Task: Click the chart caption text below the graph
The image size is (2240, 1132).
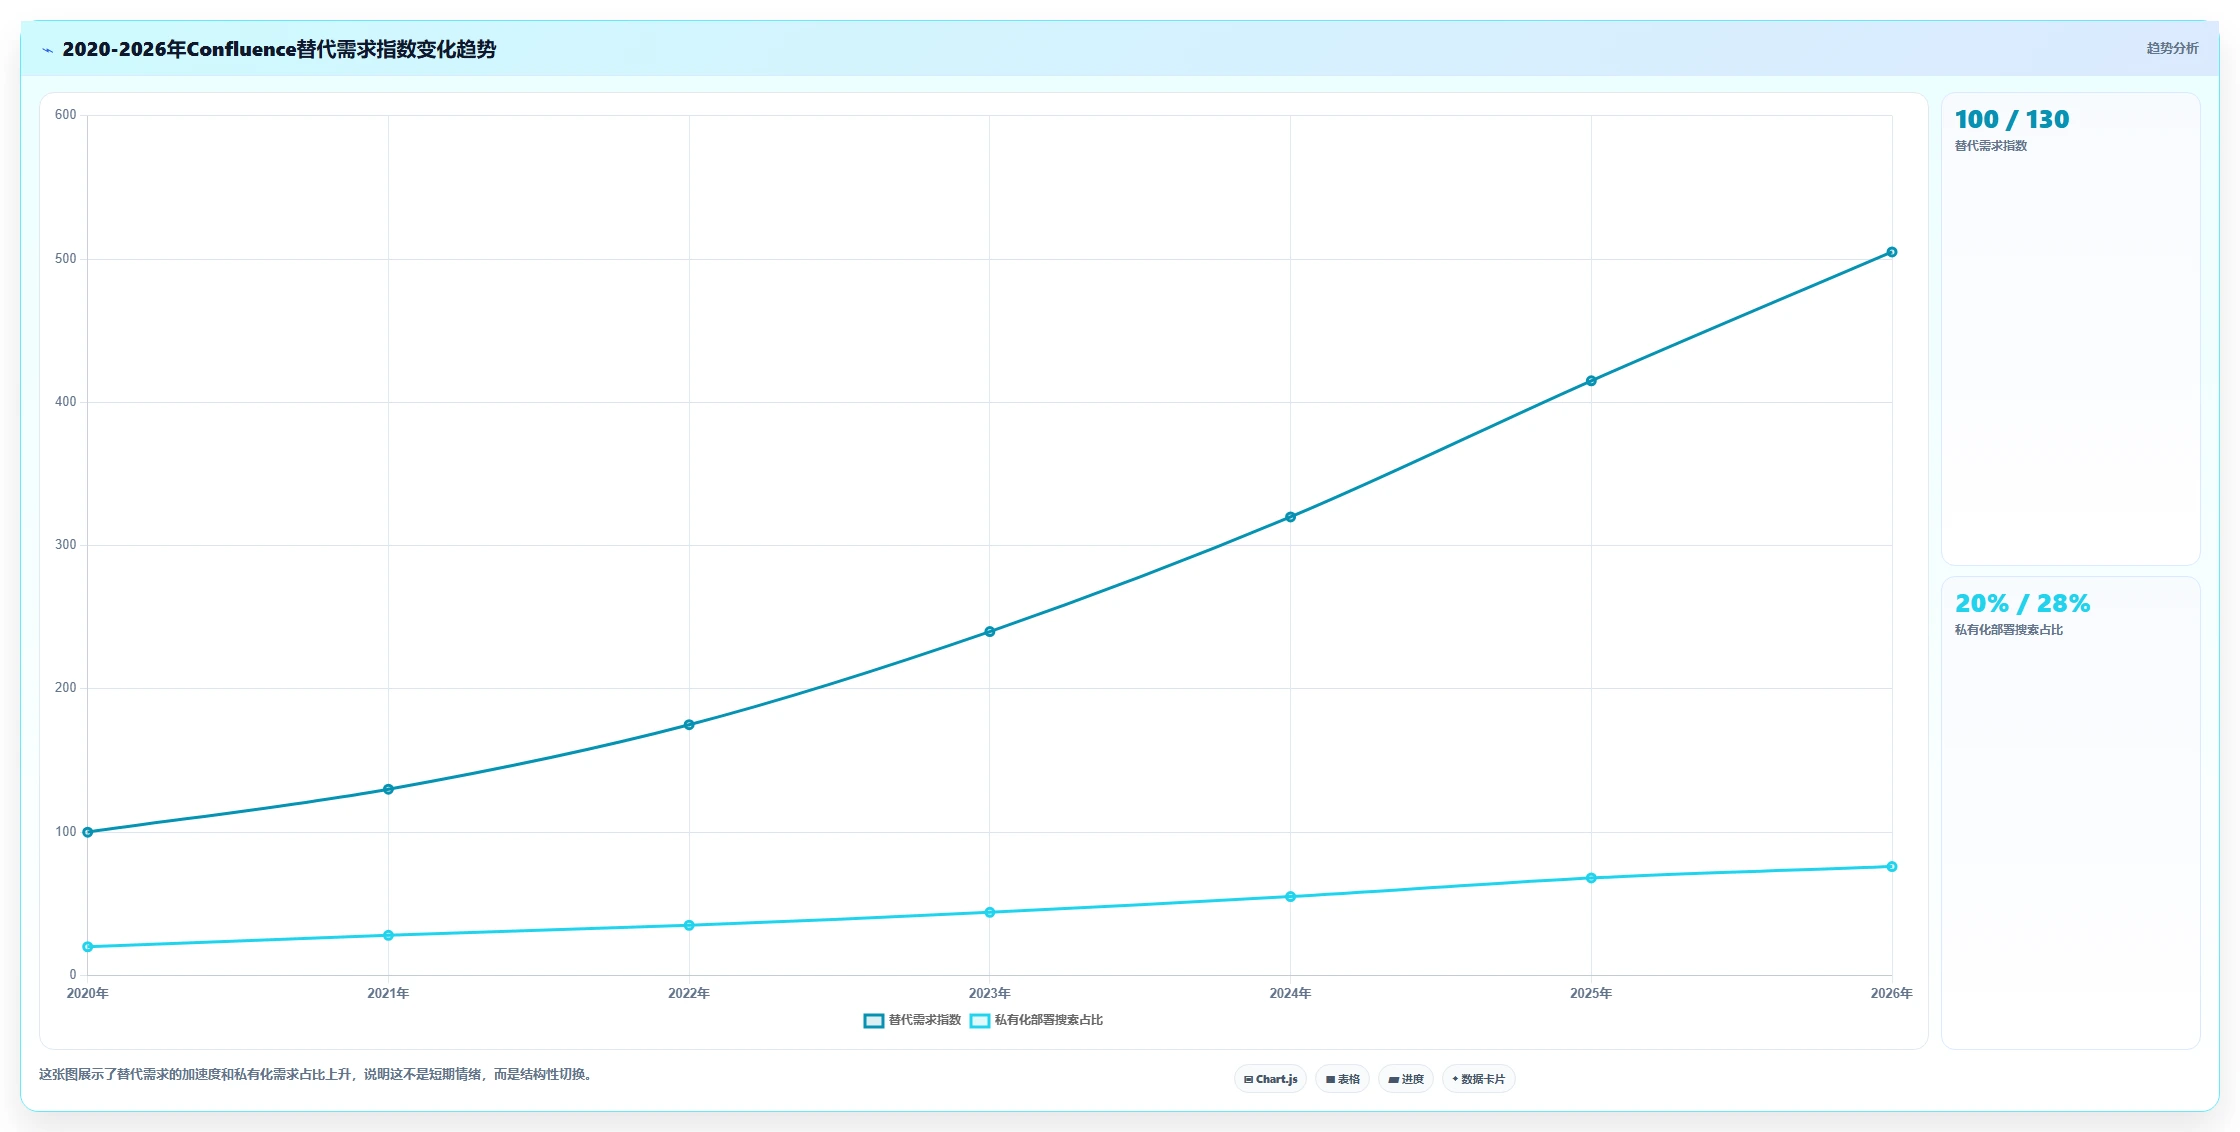Action: coord(317,1074)
